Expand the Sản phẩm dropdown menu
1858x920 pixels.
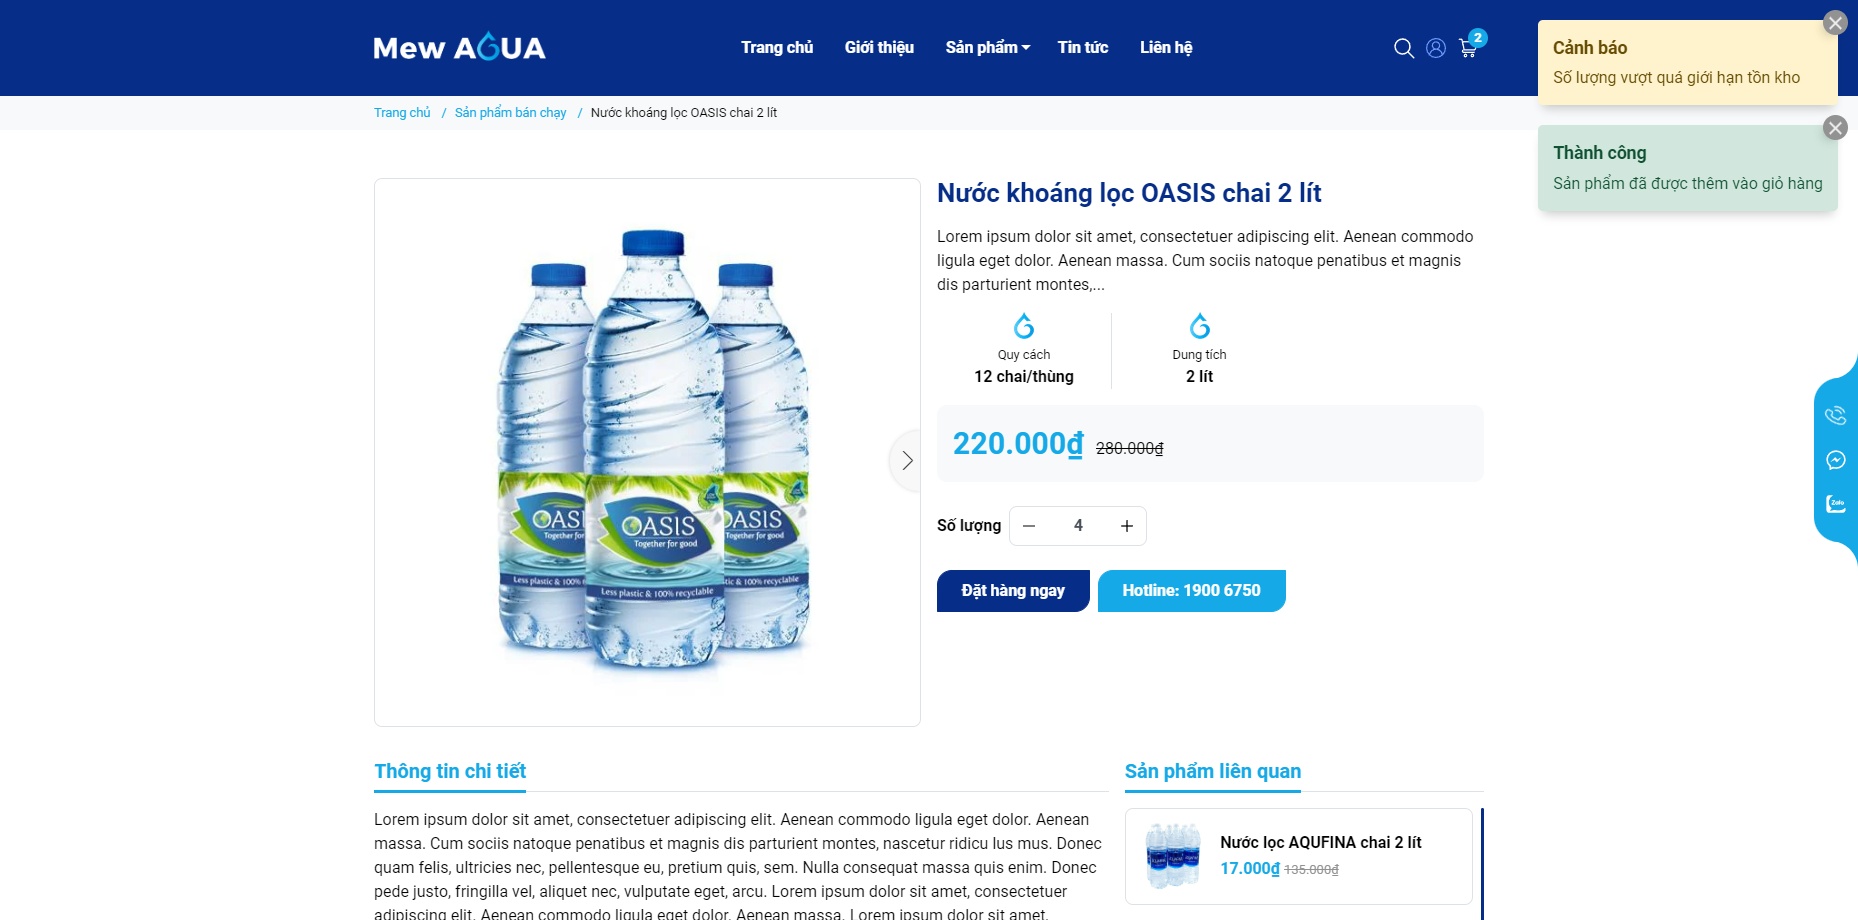987,48
